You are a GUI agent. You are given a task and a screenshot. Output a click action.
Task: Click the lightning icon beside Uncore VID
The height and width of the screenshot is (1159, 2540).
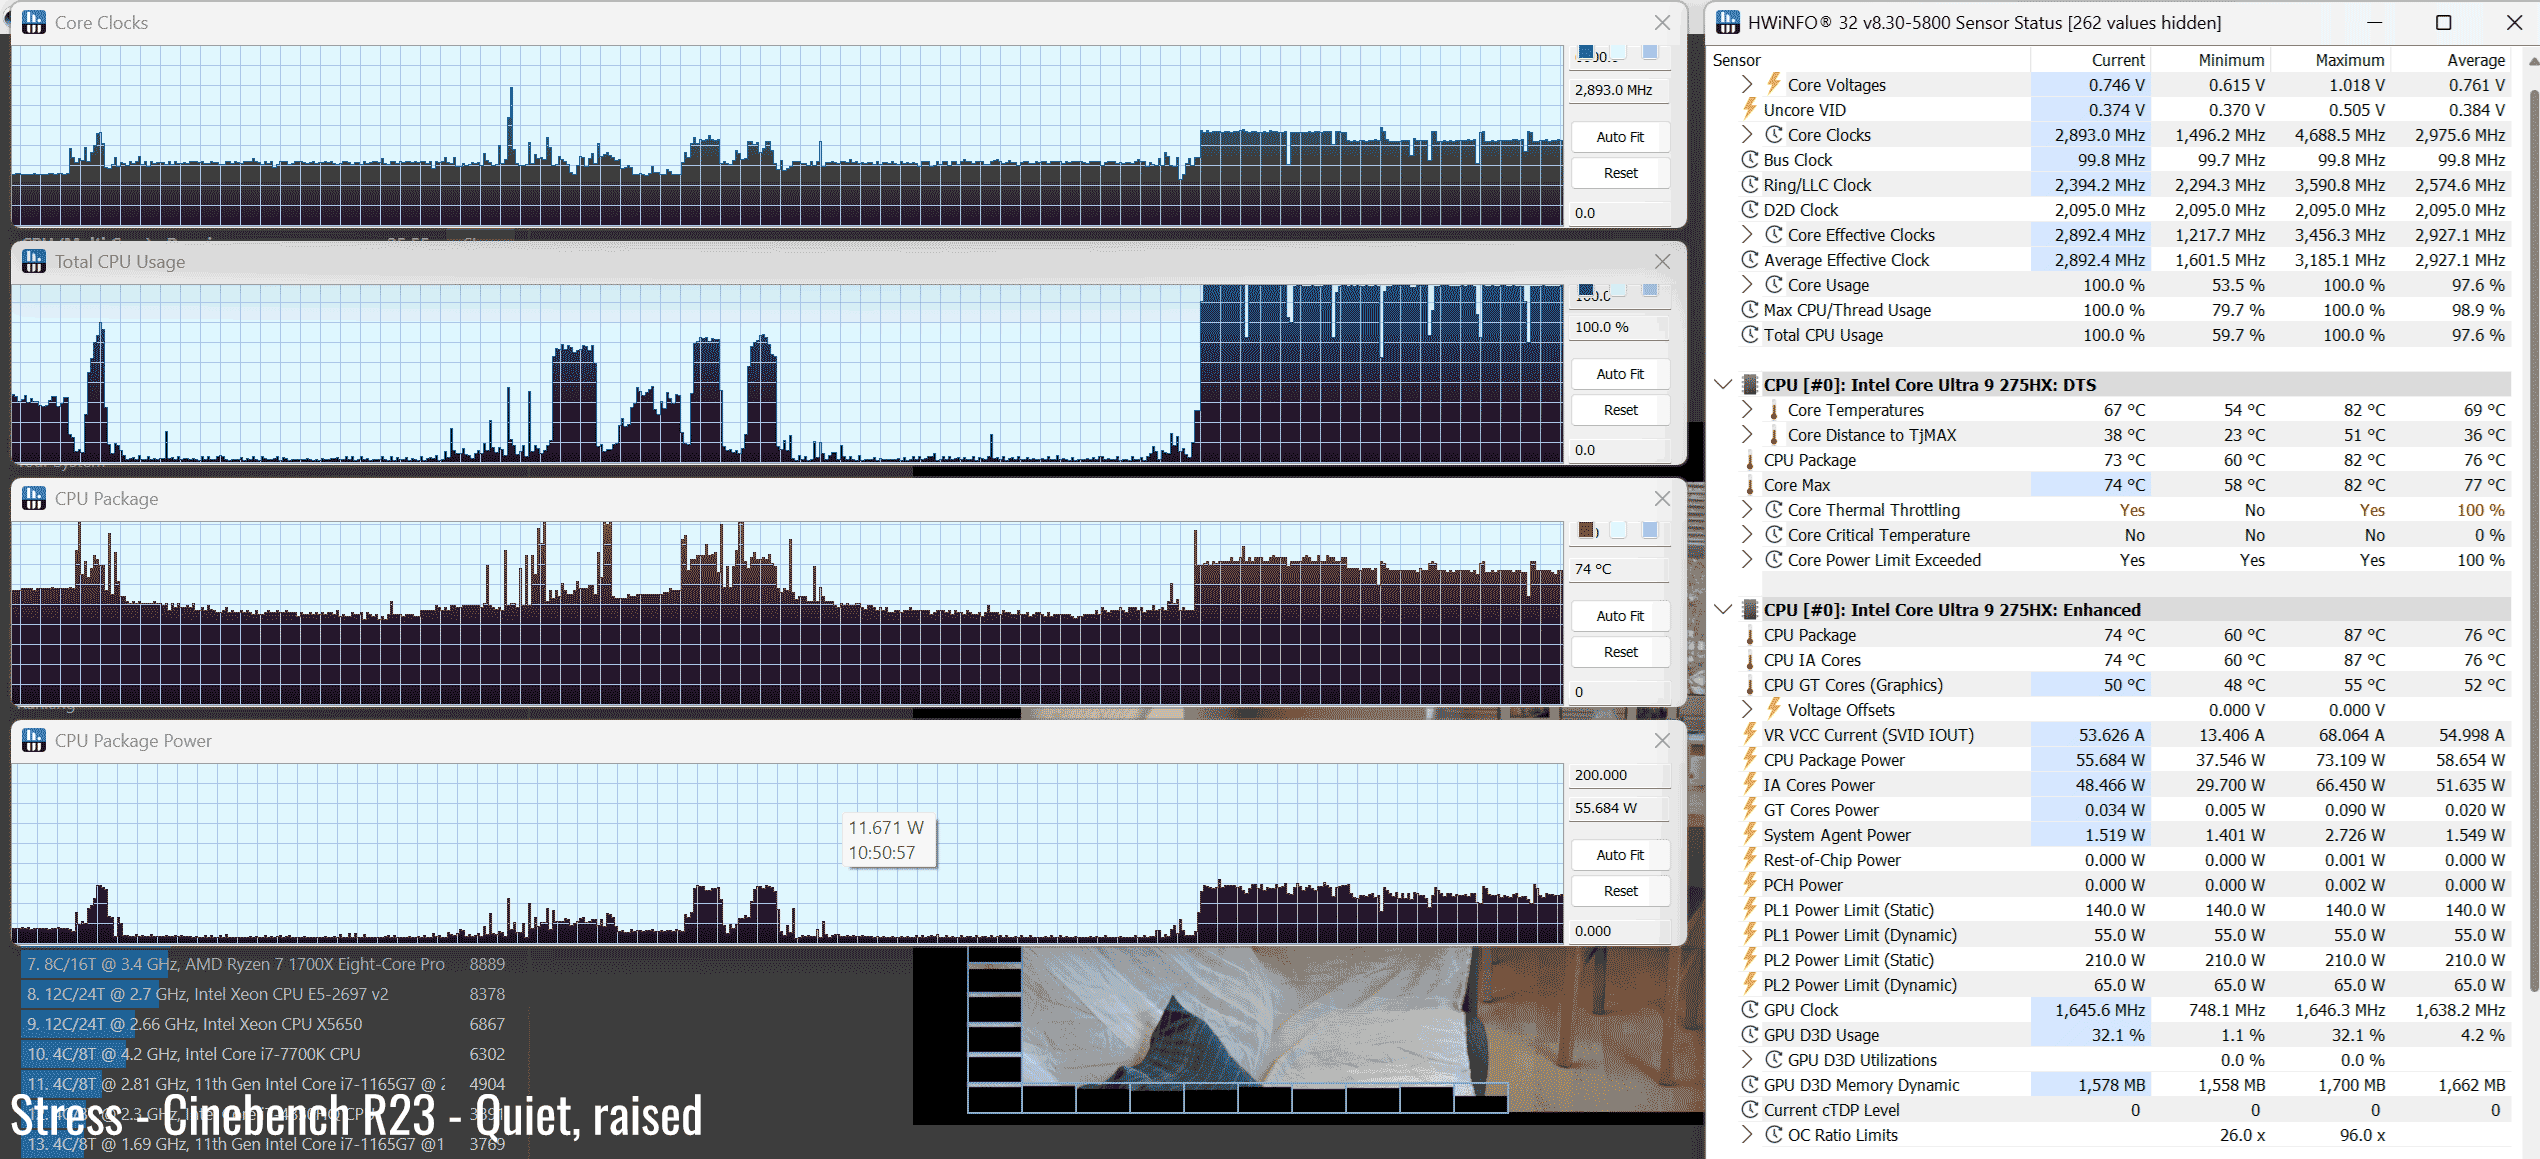tap(1749, 110)
